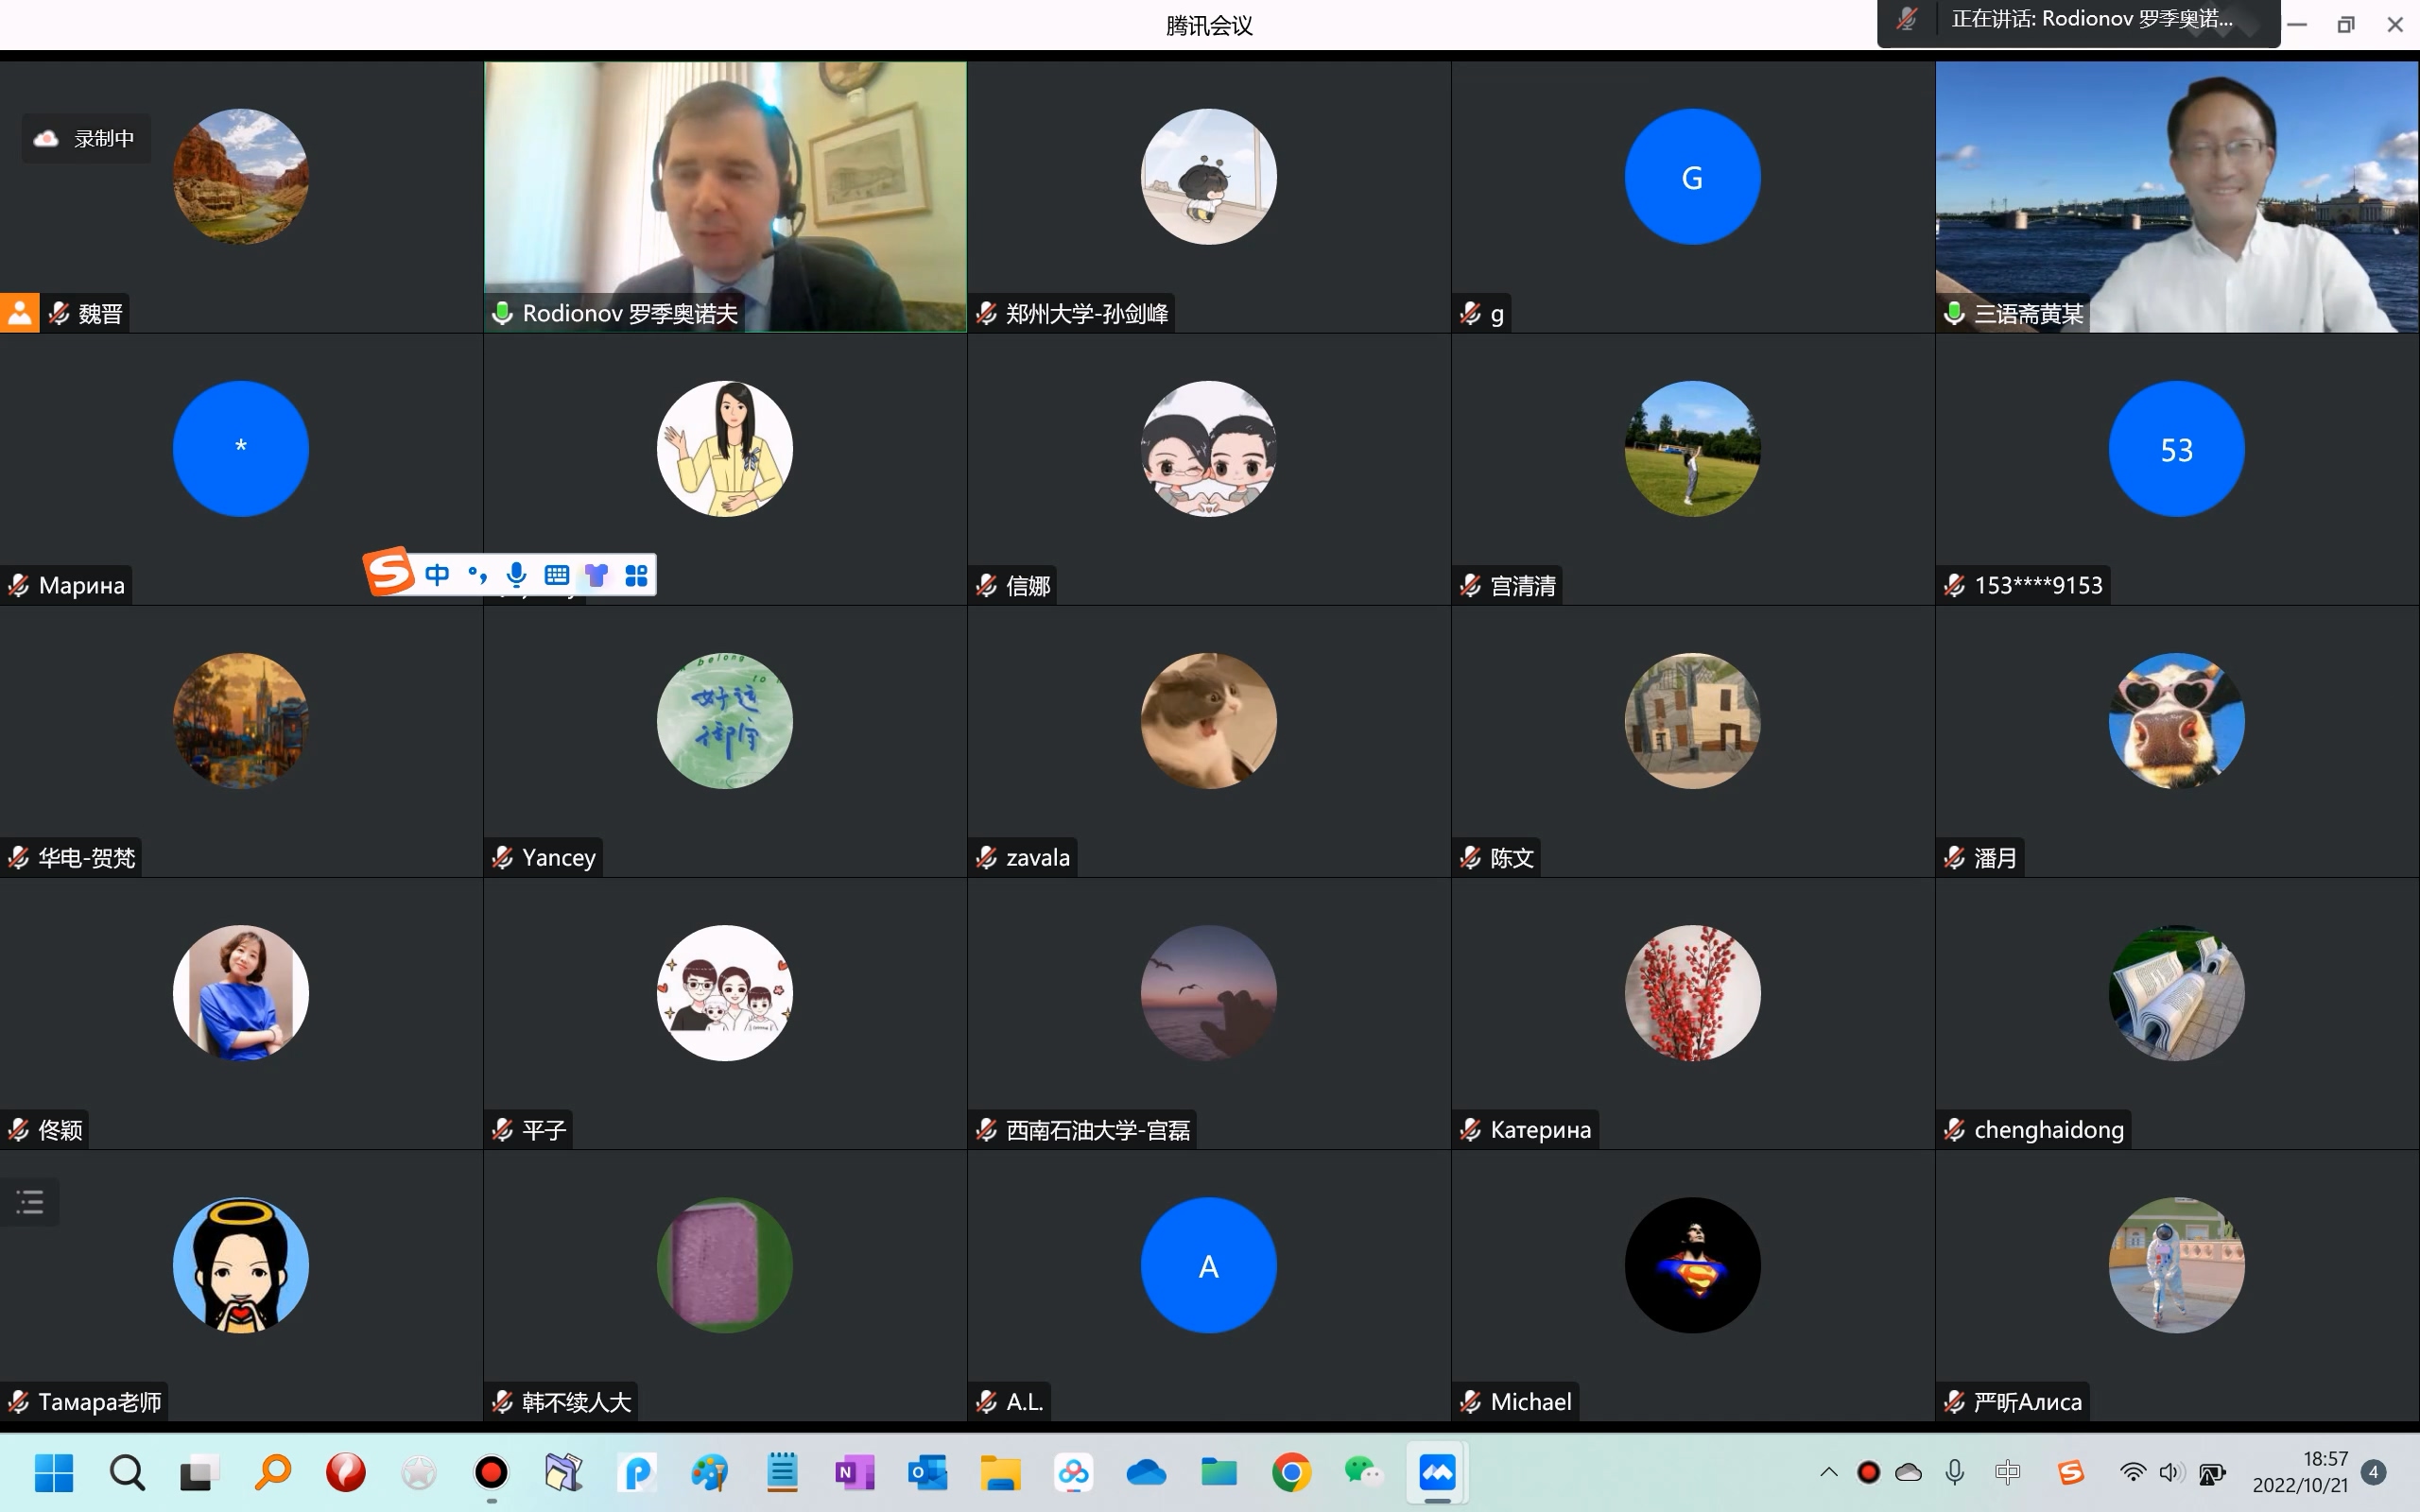Open Tencent Meeting icon in taskbar
The height and width of the screenshot is (1512, 2420).
click(1437, 1472)
